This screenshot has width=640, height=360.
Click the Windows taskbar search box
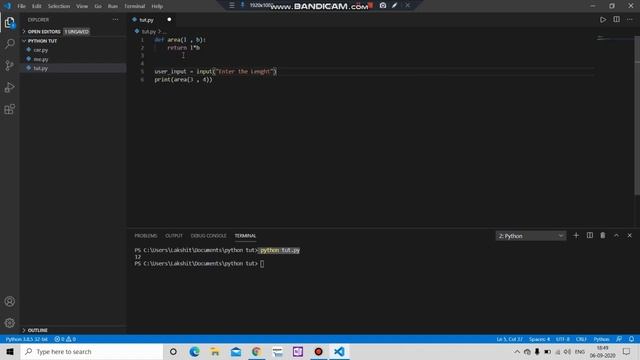[x=92, y=351]
